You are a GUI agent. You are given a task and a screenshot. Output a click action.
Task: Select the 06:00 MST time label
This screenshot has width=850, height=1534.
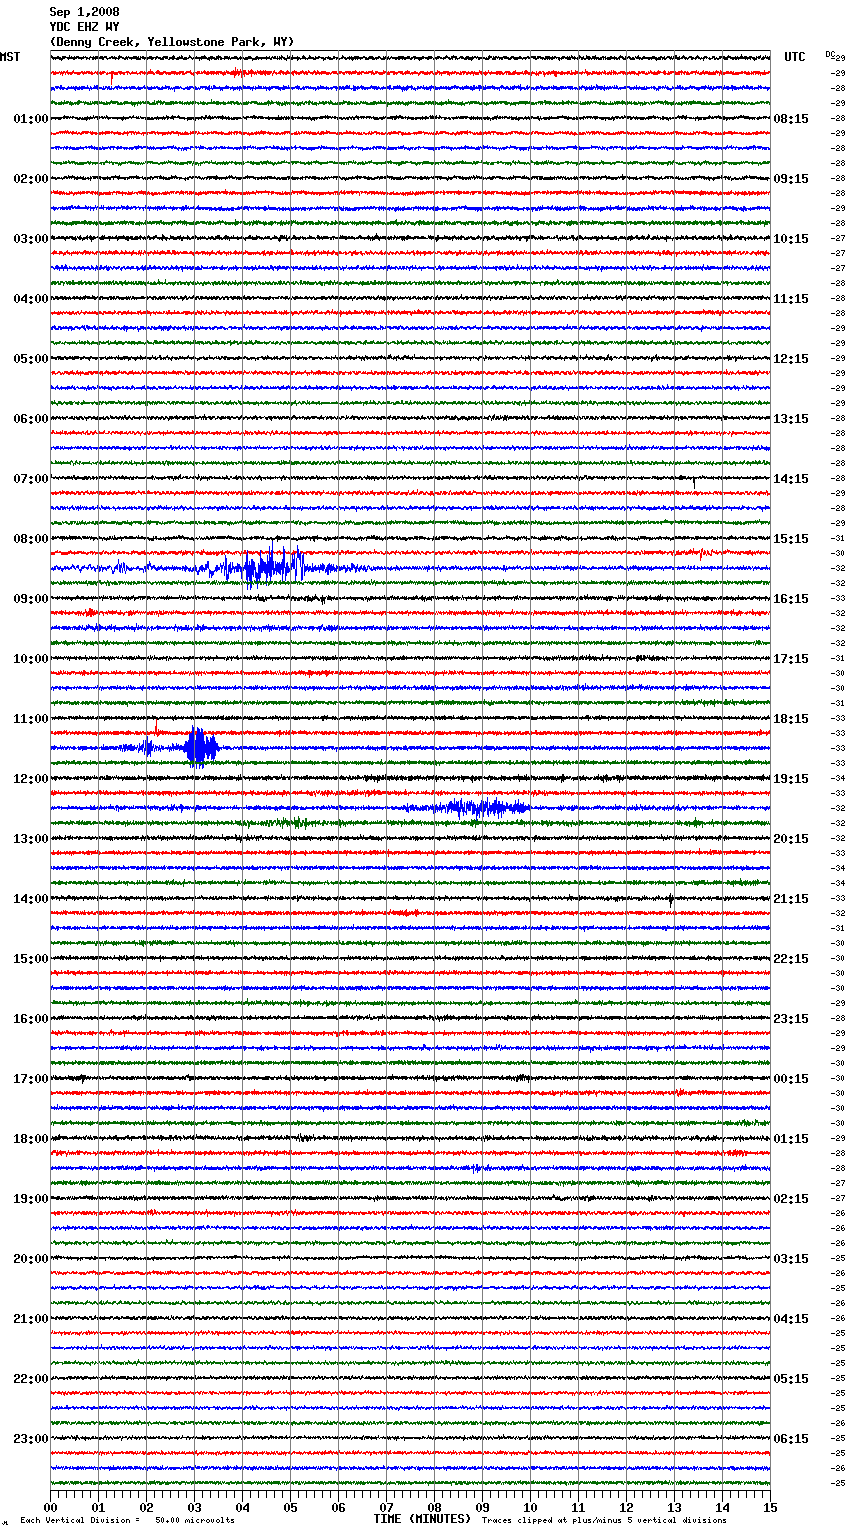[31, 419]
